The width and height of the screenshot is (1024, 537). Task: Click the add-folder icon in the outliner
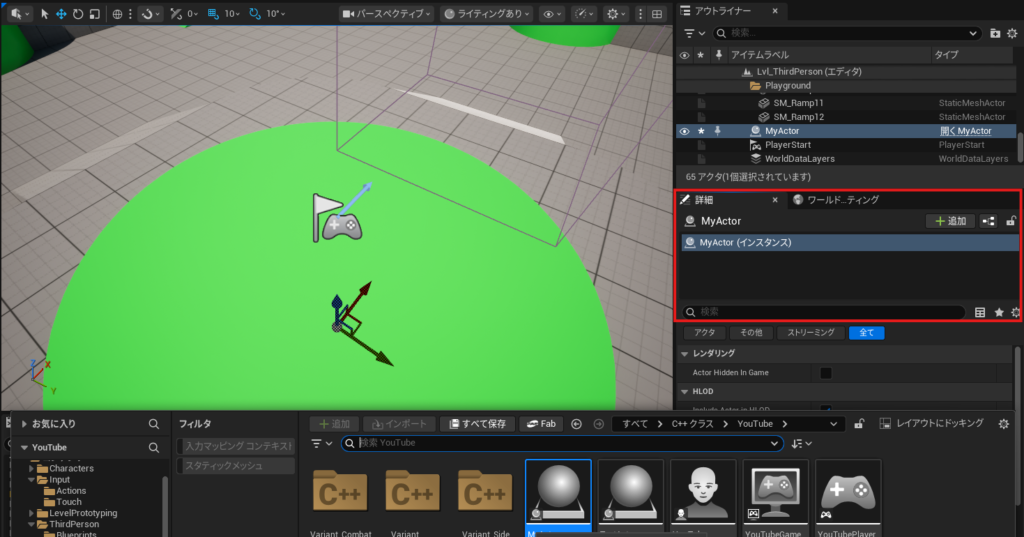(994, 33)
